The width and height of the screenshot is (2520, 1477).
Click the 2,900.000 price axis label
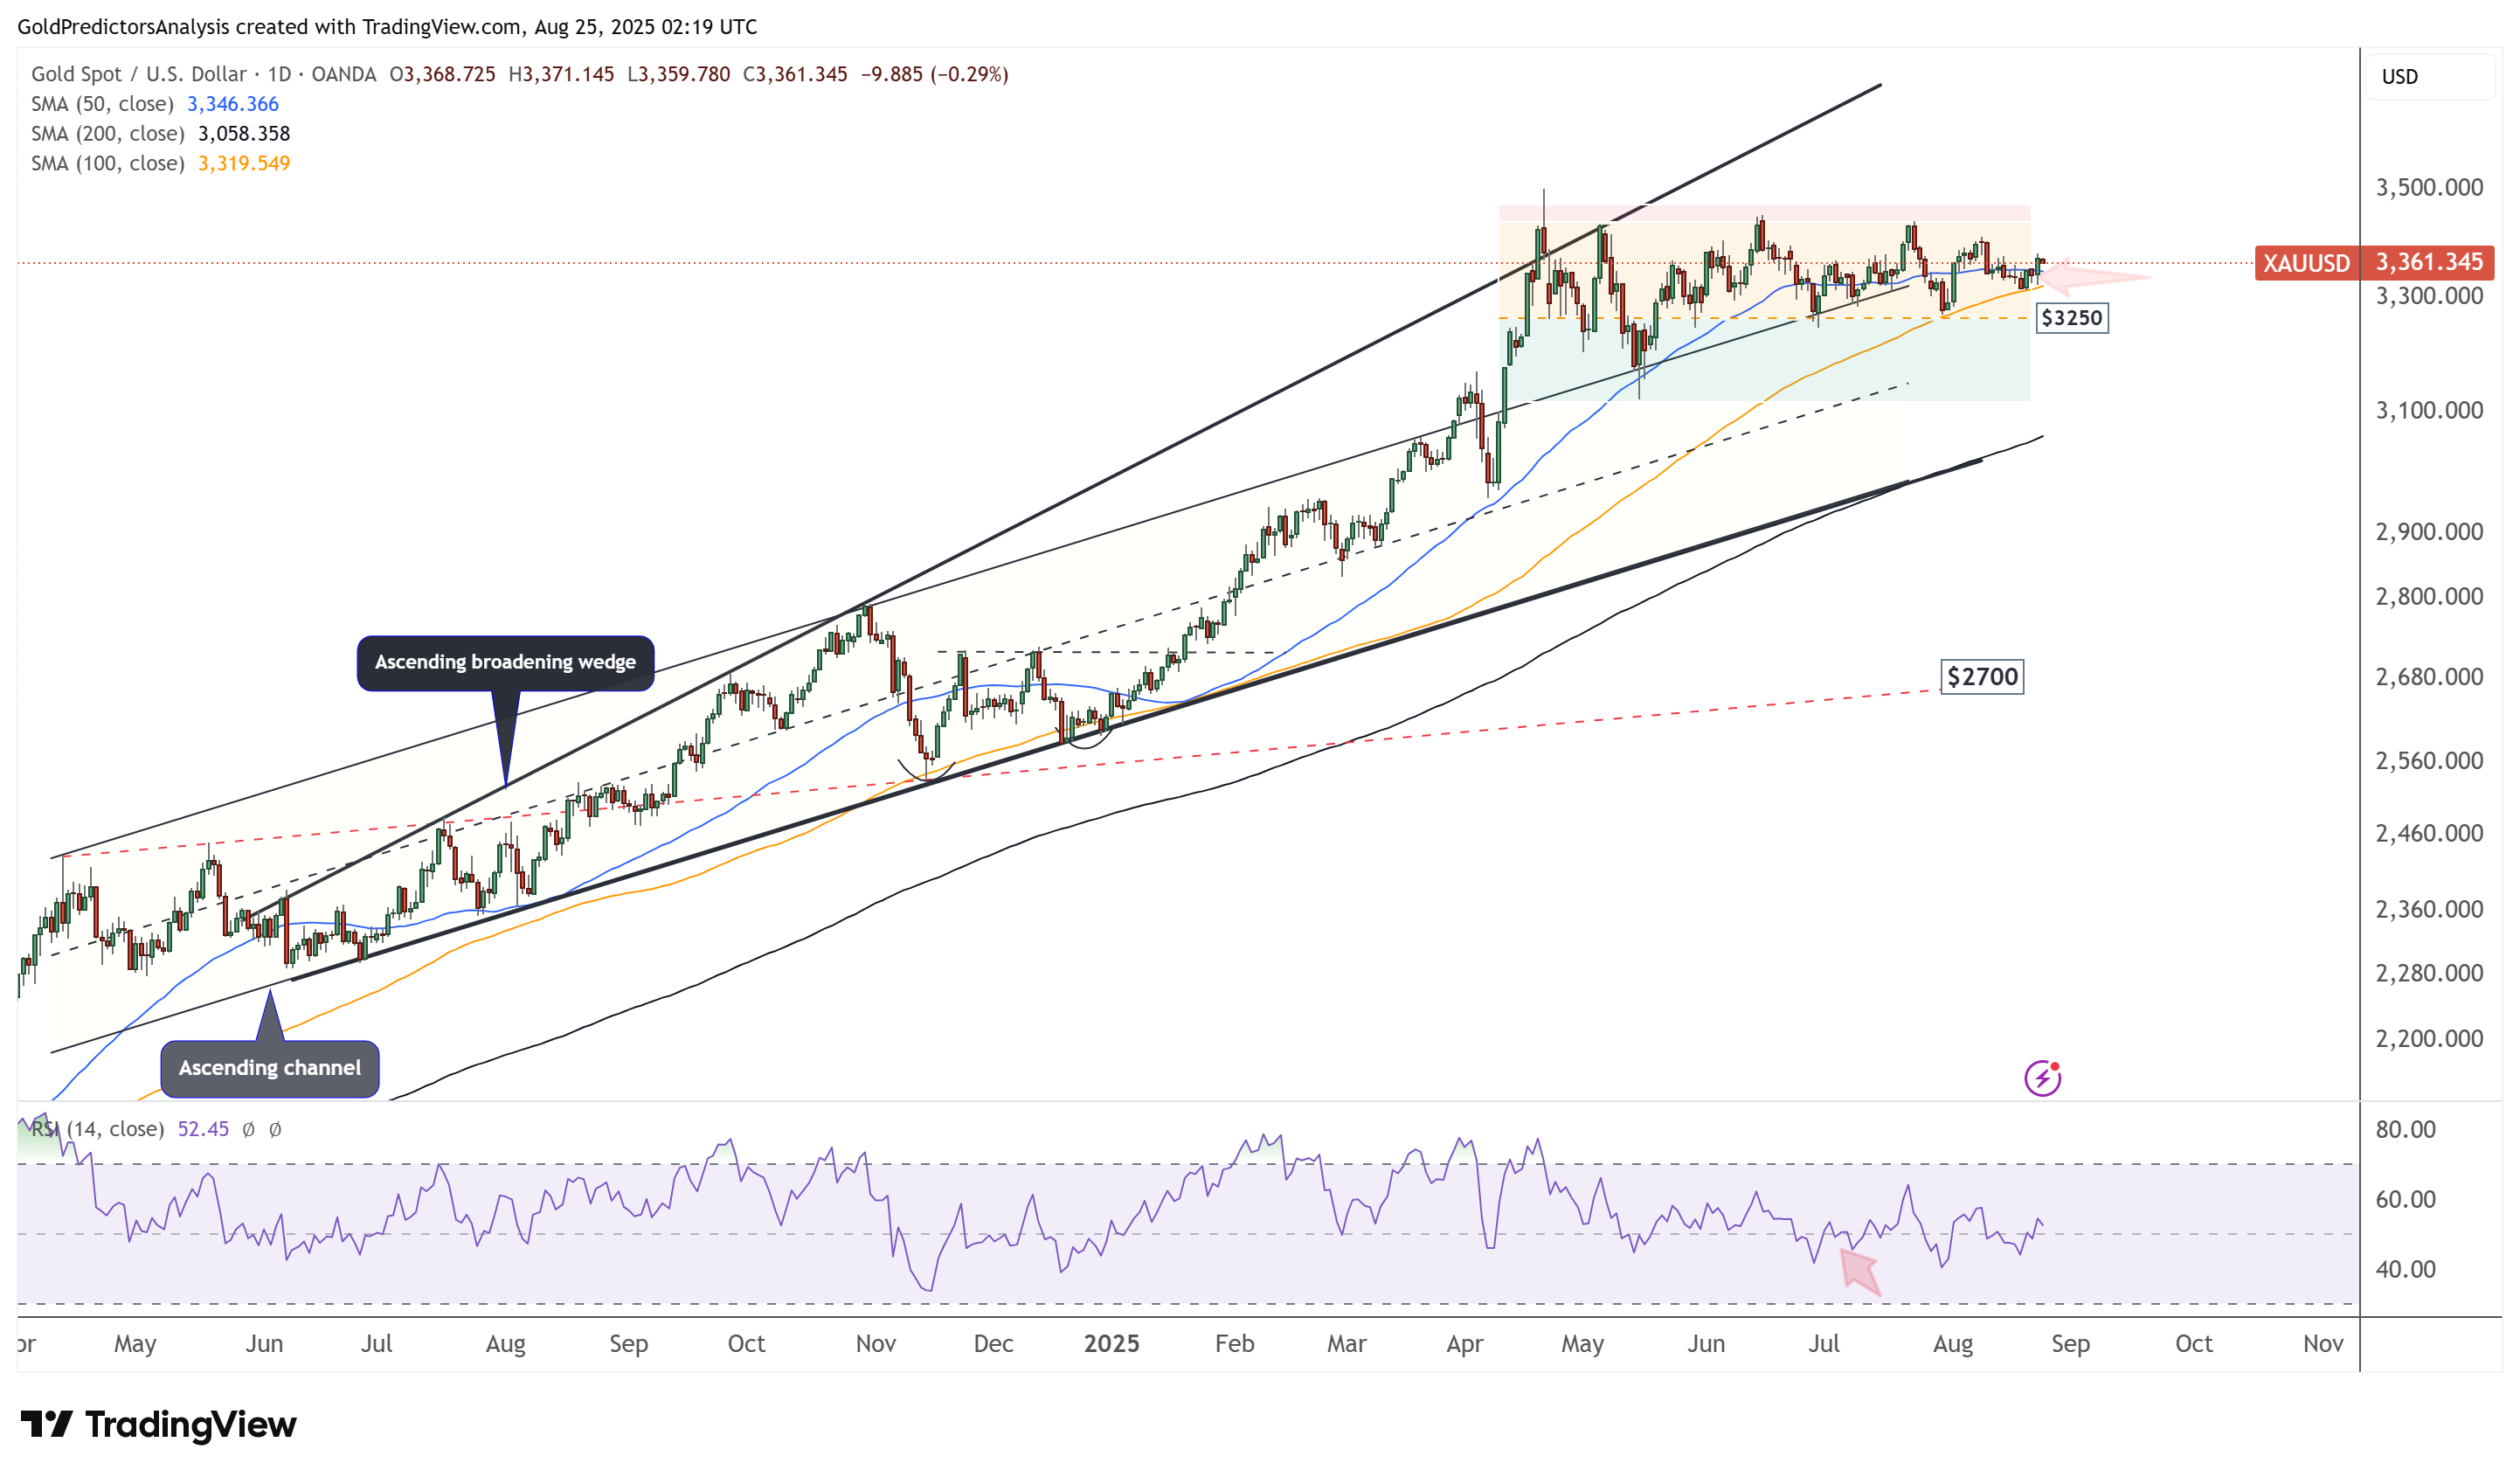pyautogui.click(x=2429, y=532)
